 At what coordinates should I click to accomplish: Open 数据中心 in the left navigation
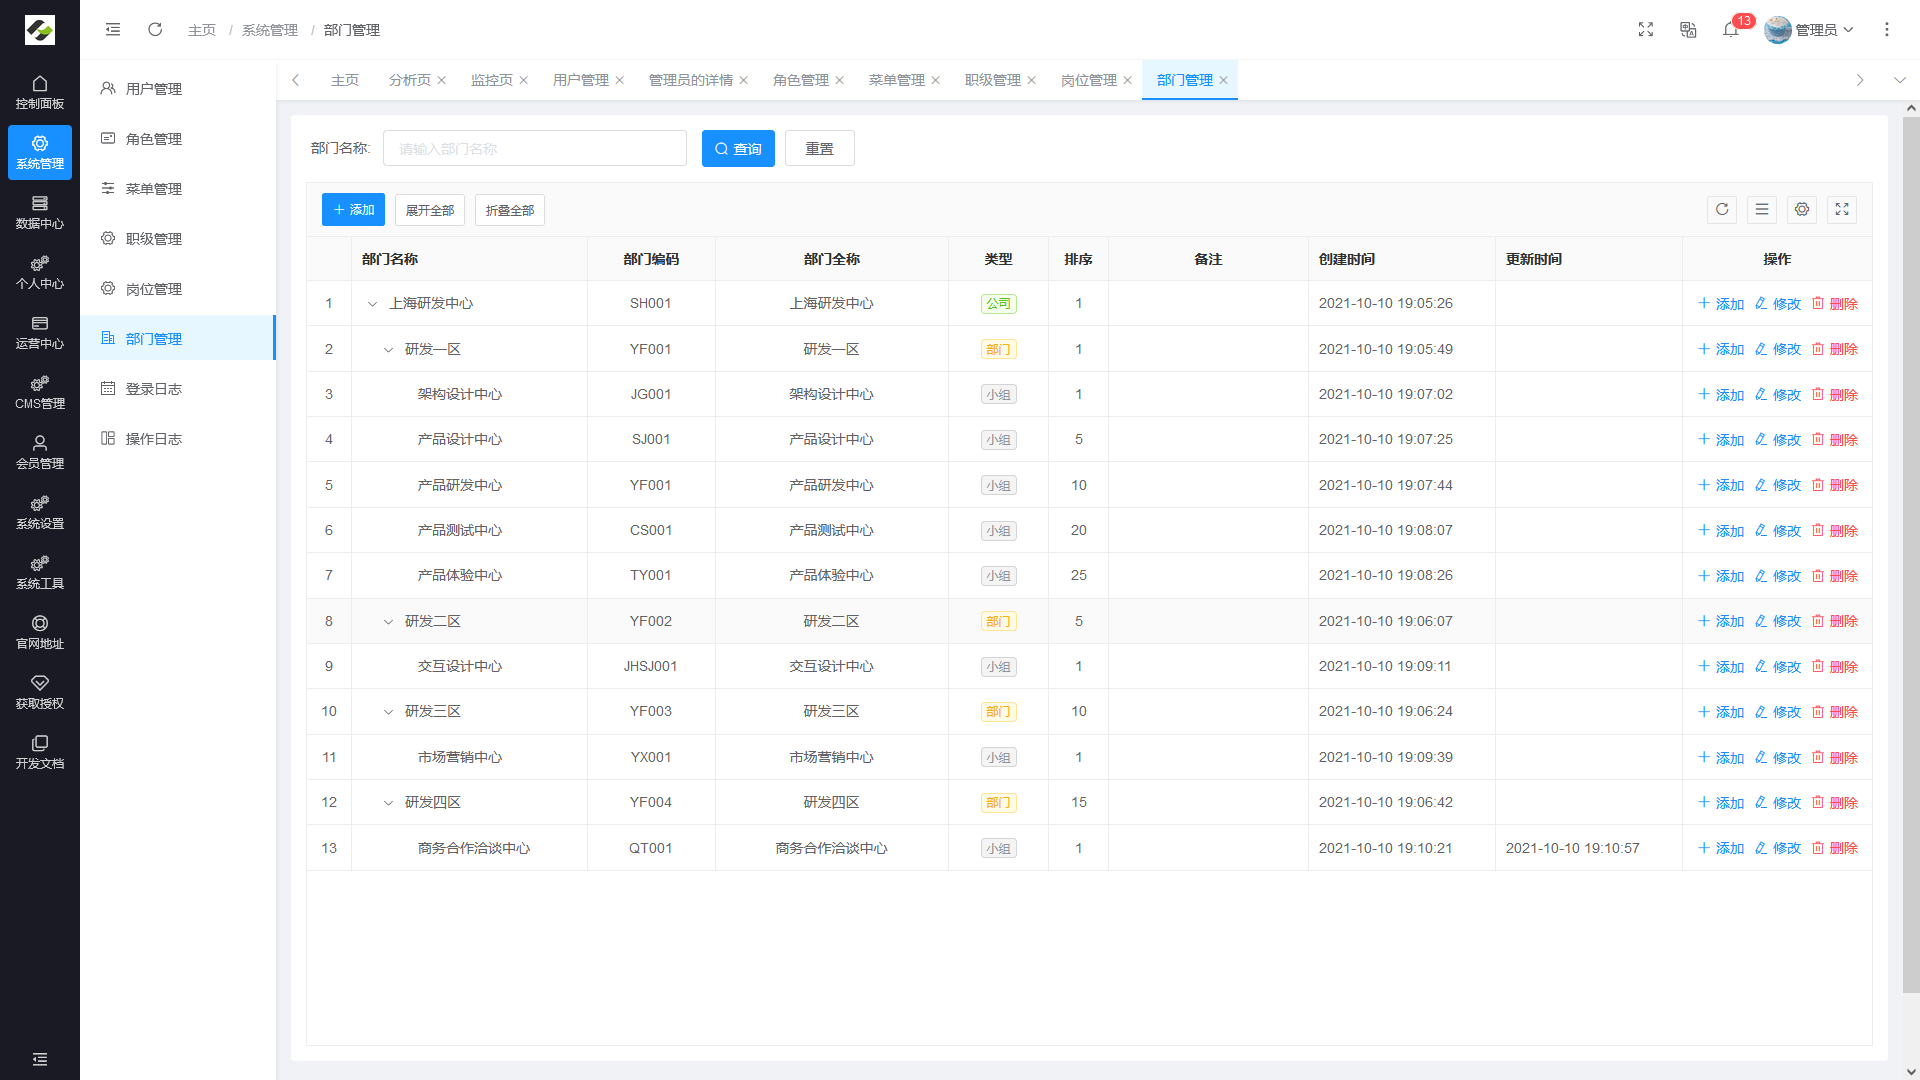pos(40,212)
